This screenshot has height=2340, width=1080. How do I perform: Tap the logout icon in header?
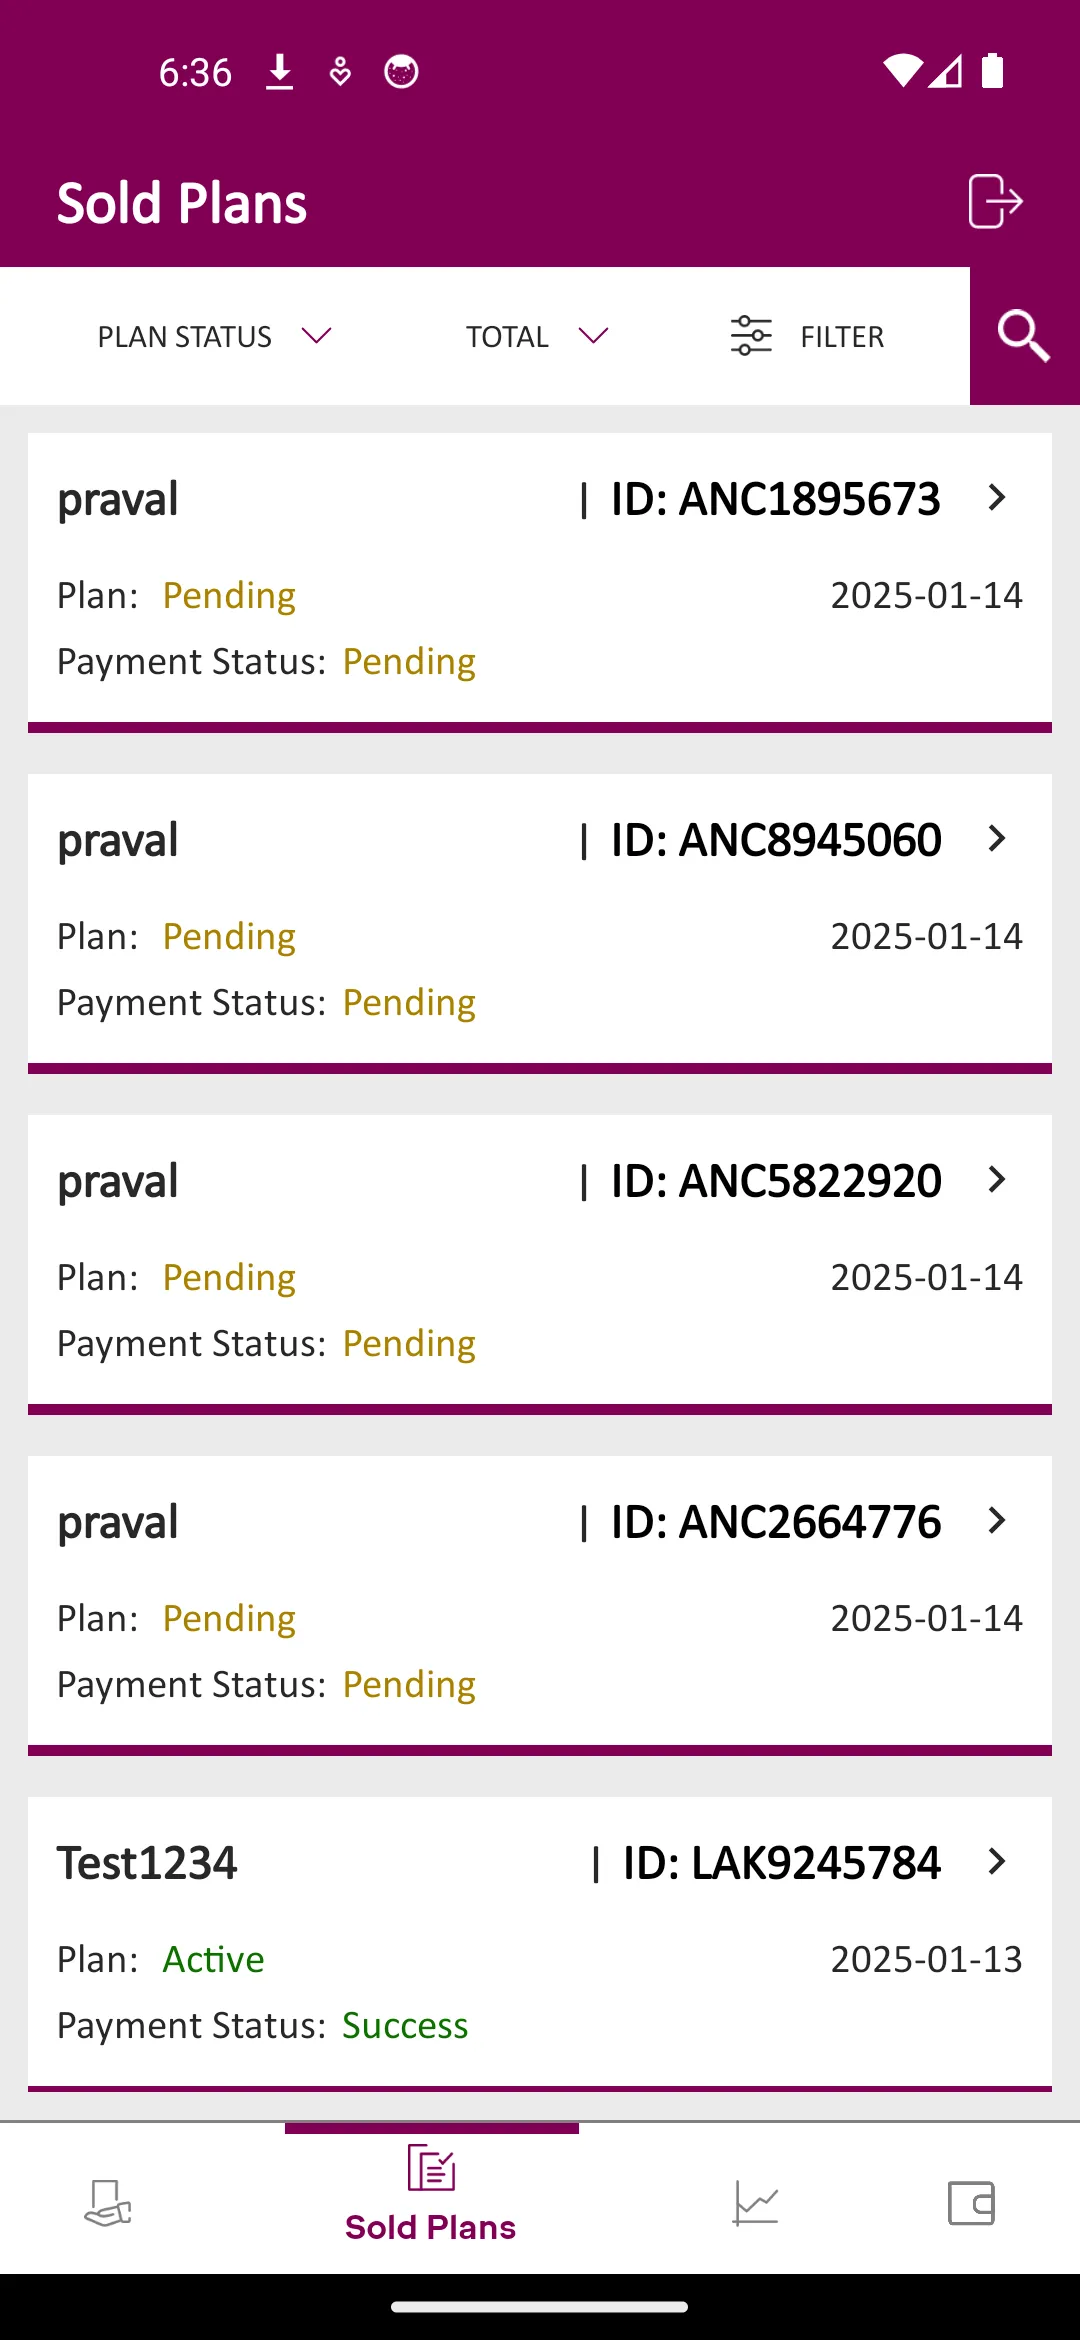[x=995, y=201]
